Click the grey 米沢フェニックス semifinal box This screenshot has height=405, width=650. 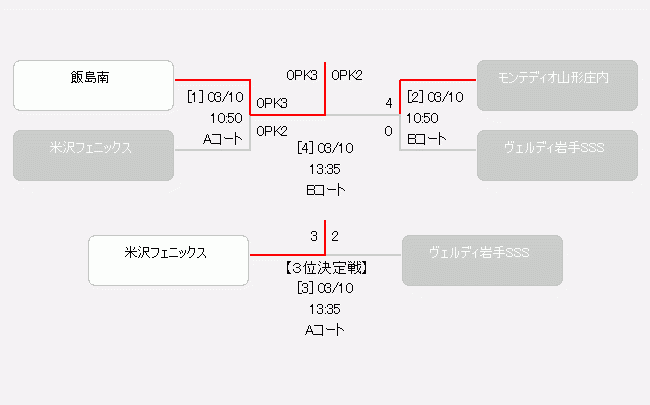click(93, 155)
